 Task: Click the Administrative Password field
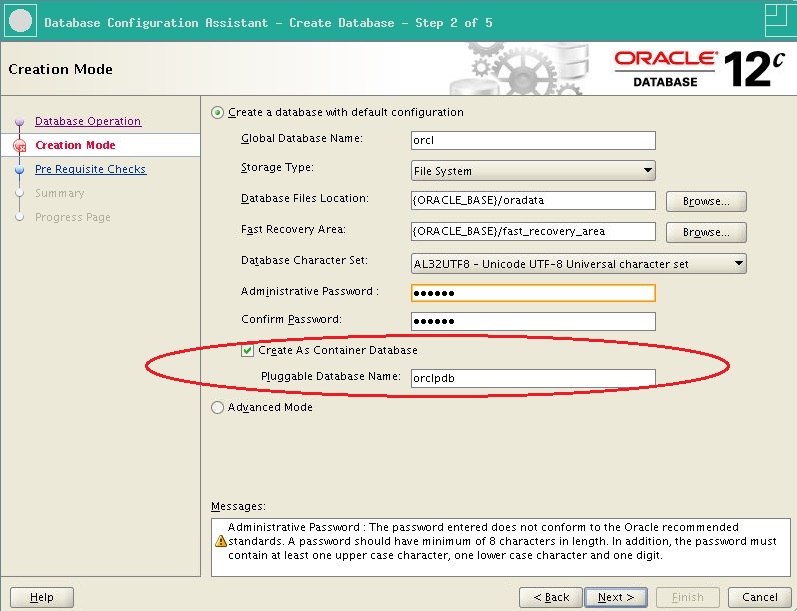pyautogui.click(x=533, y=293)
